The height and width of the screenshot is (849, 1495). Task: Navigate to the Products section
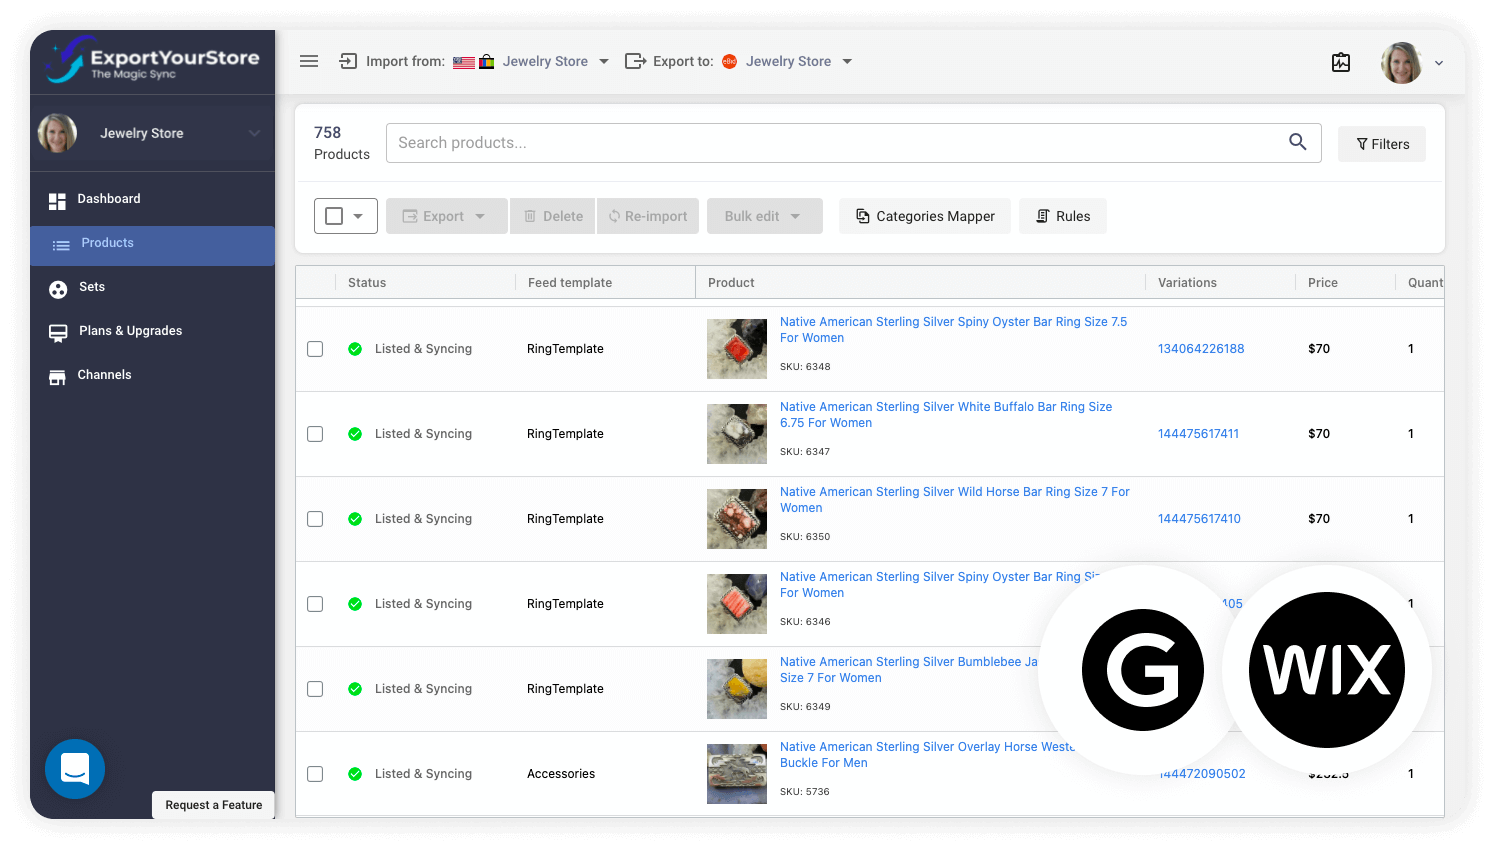(107, 243)
